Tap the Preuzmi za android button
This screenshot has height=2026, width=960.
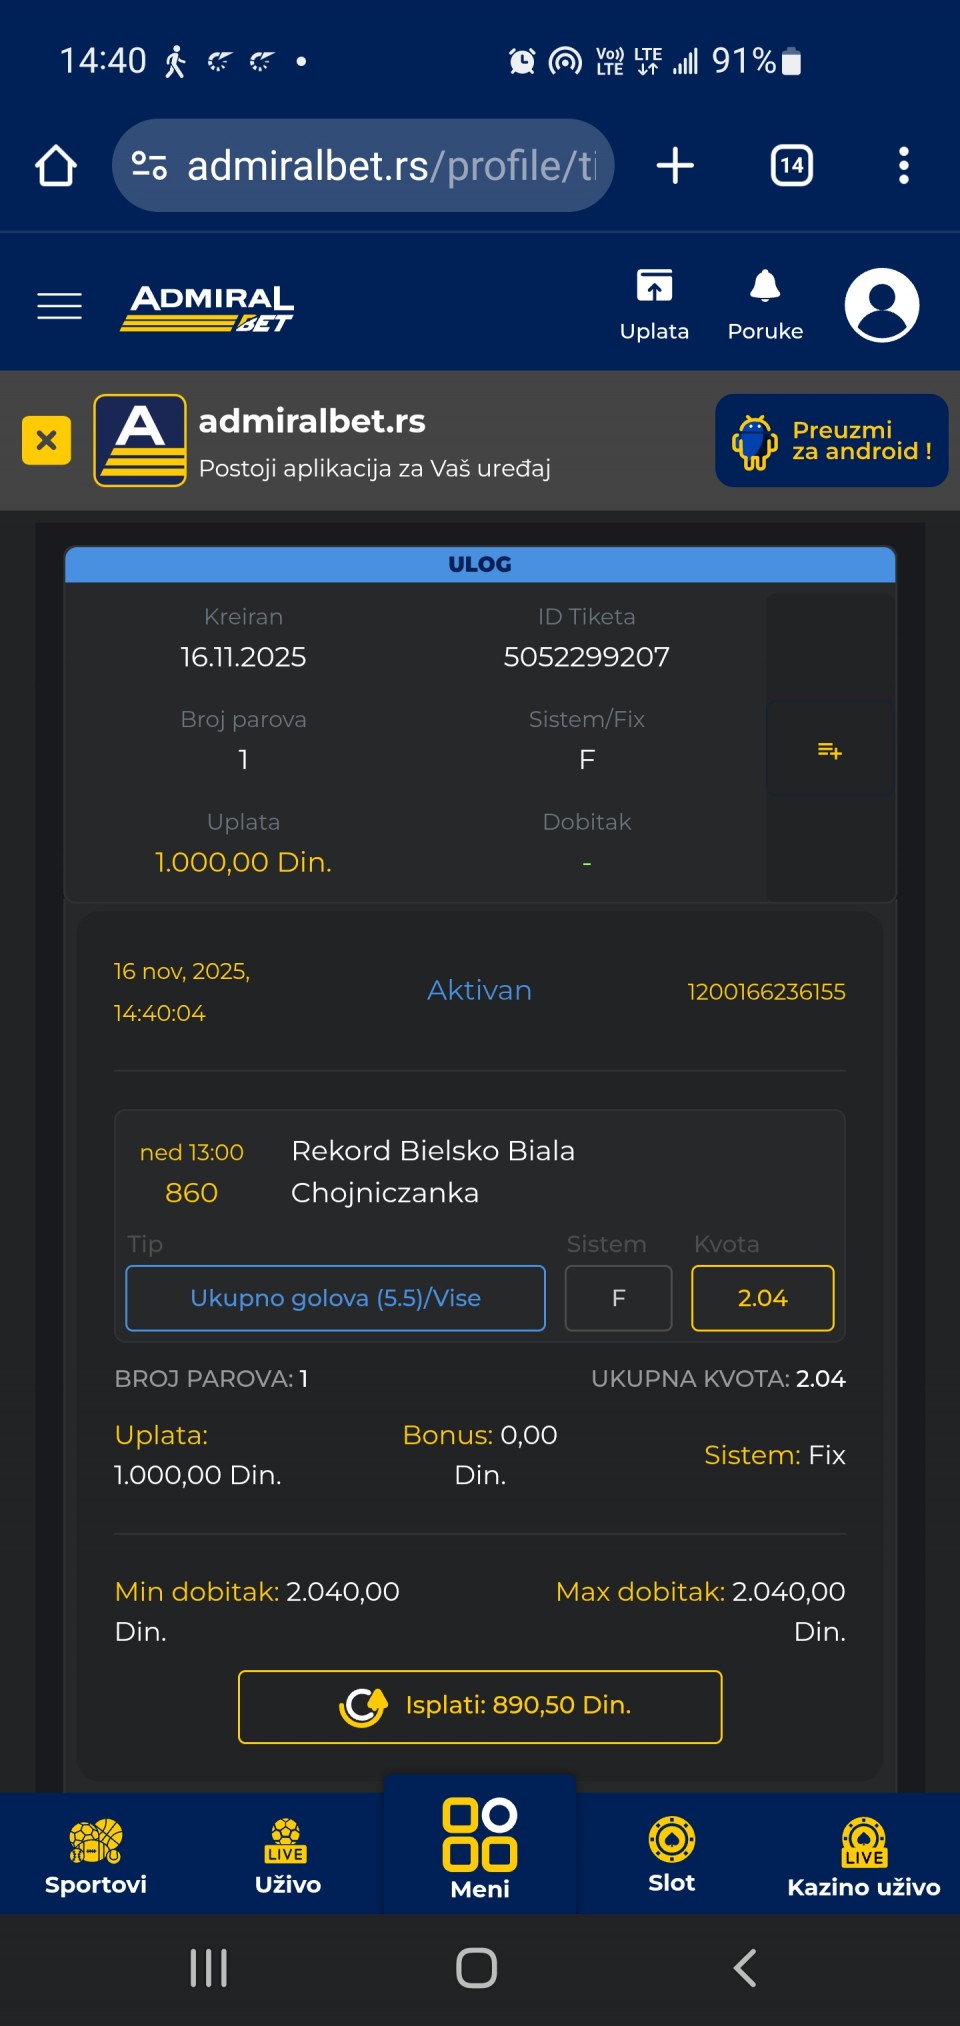(x=831, y=441)
